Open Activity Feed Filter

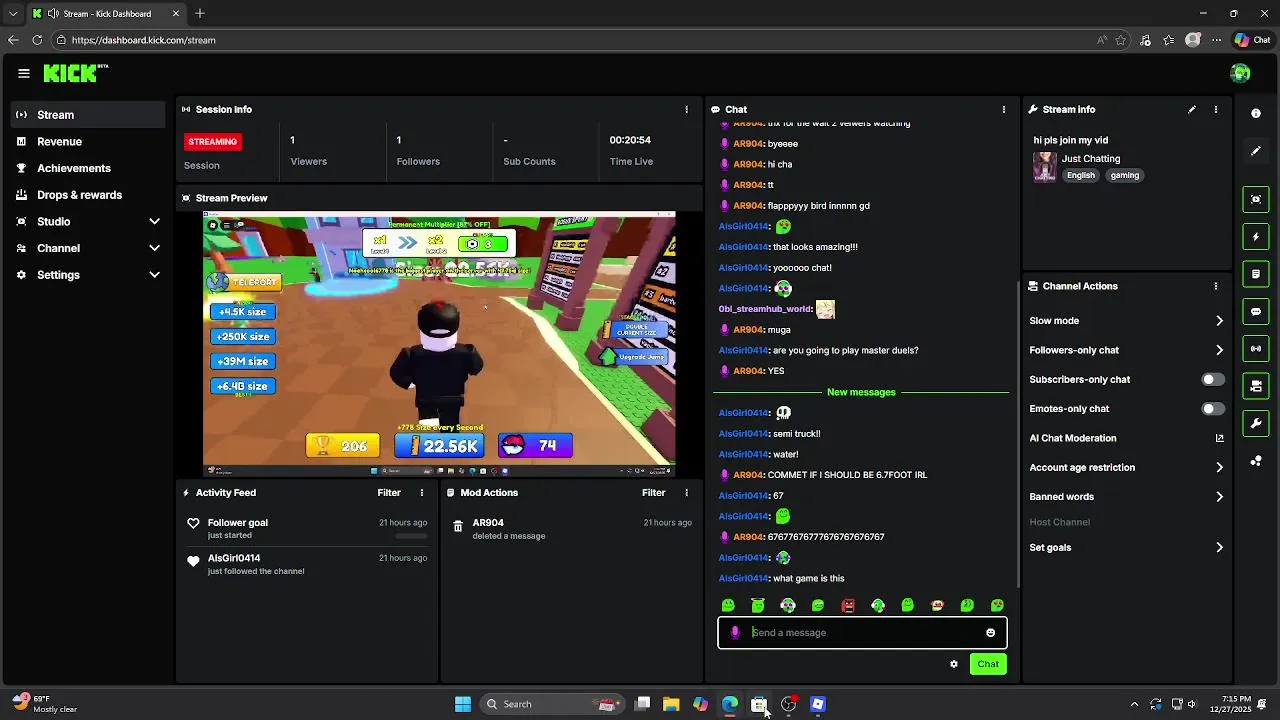point(389,492)
